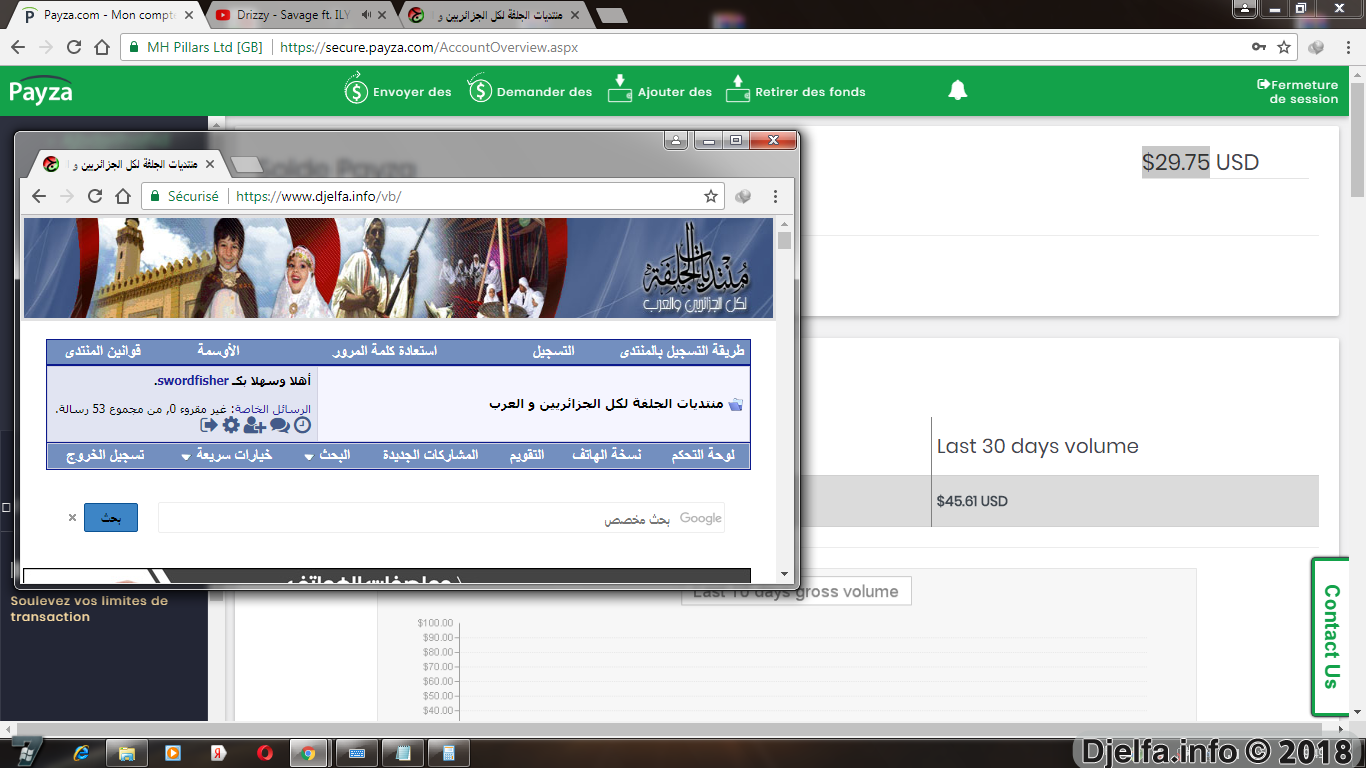Open File Explorer from taskbar
This screenshot has width=1366, height=768.
[x=127, y=752]
